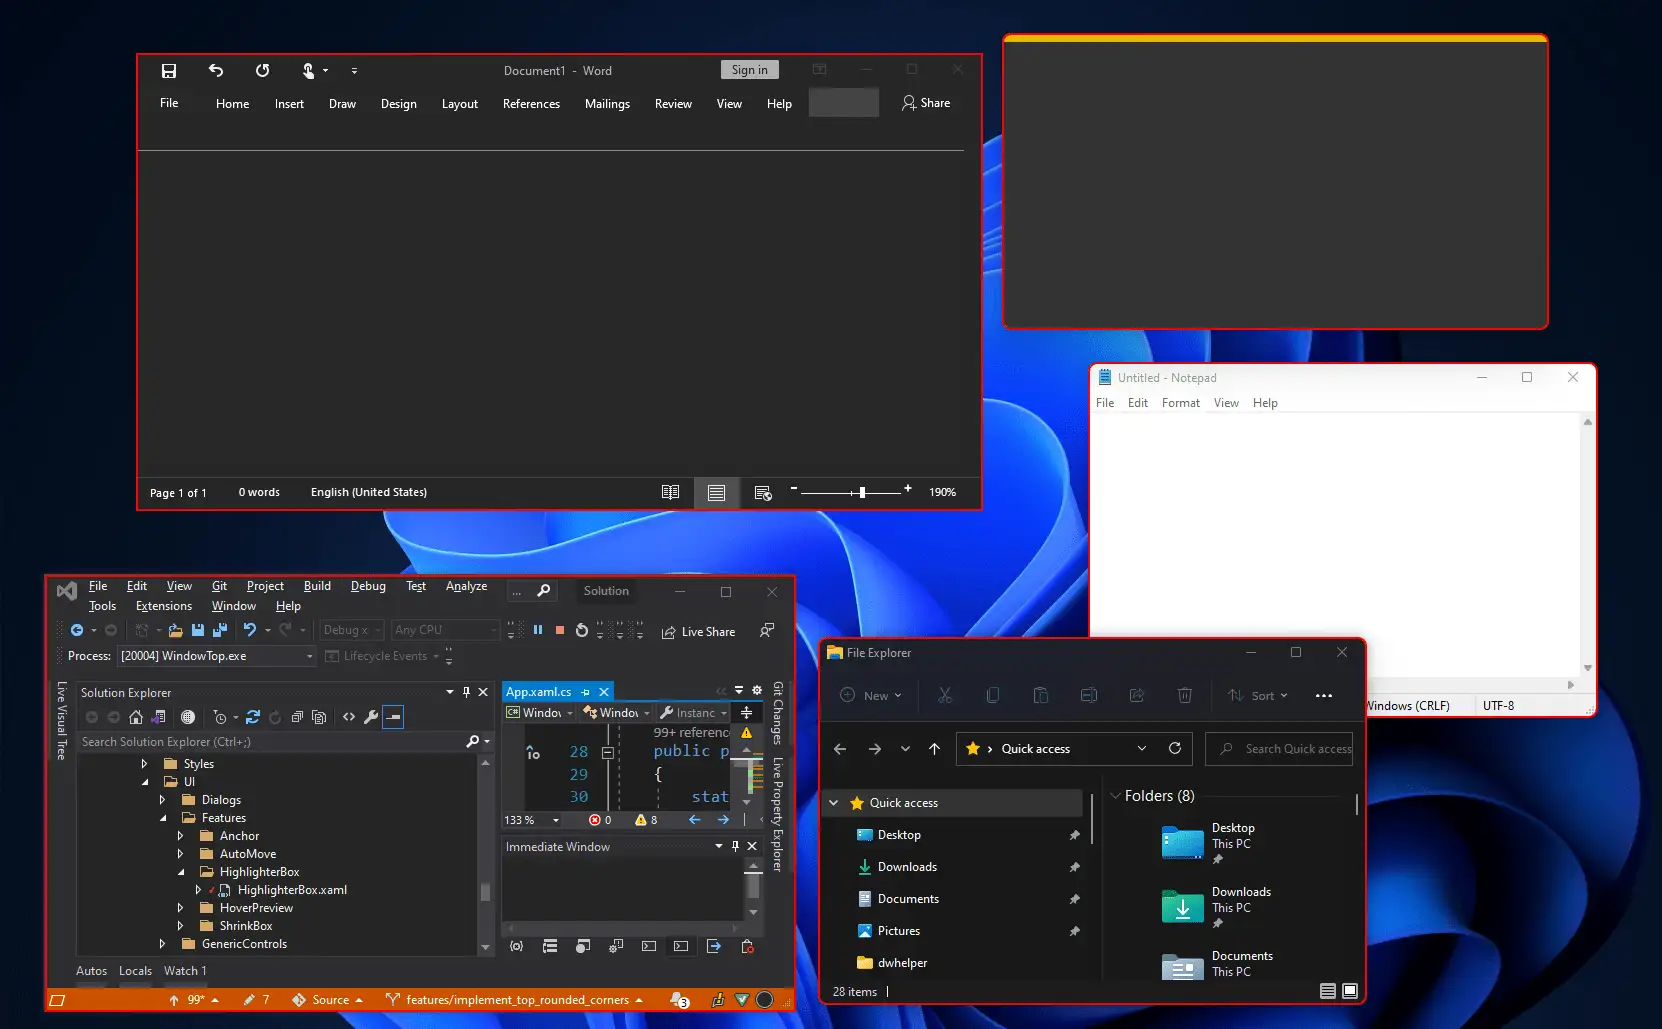Viewport: 1662px width, 1029px height.
Task: Start debugging with the continue icon in Visual Studio
Action: click(514, 630)
